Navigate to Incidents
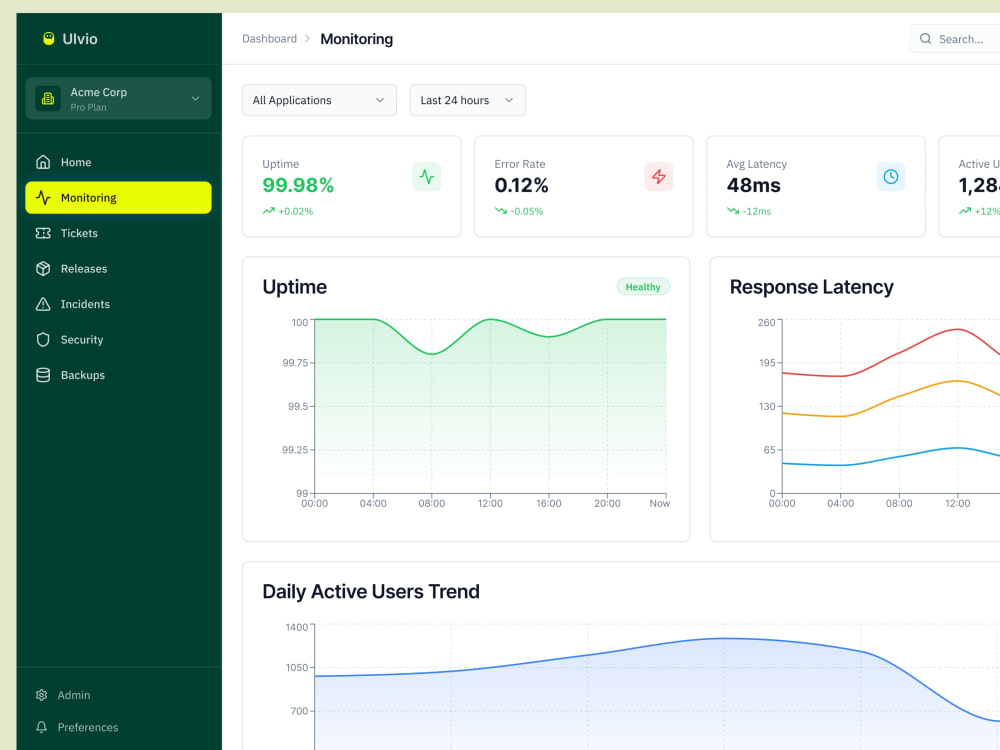This screenshot has height=750, width=1000. 119,304
